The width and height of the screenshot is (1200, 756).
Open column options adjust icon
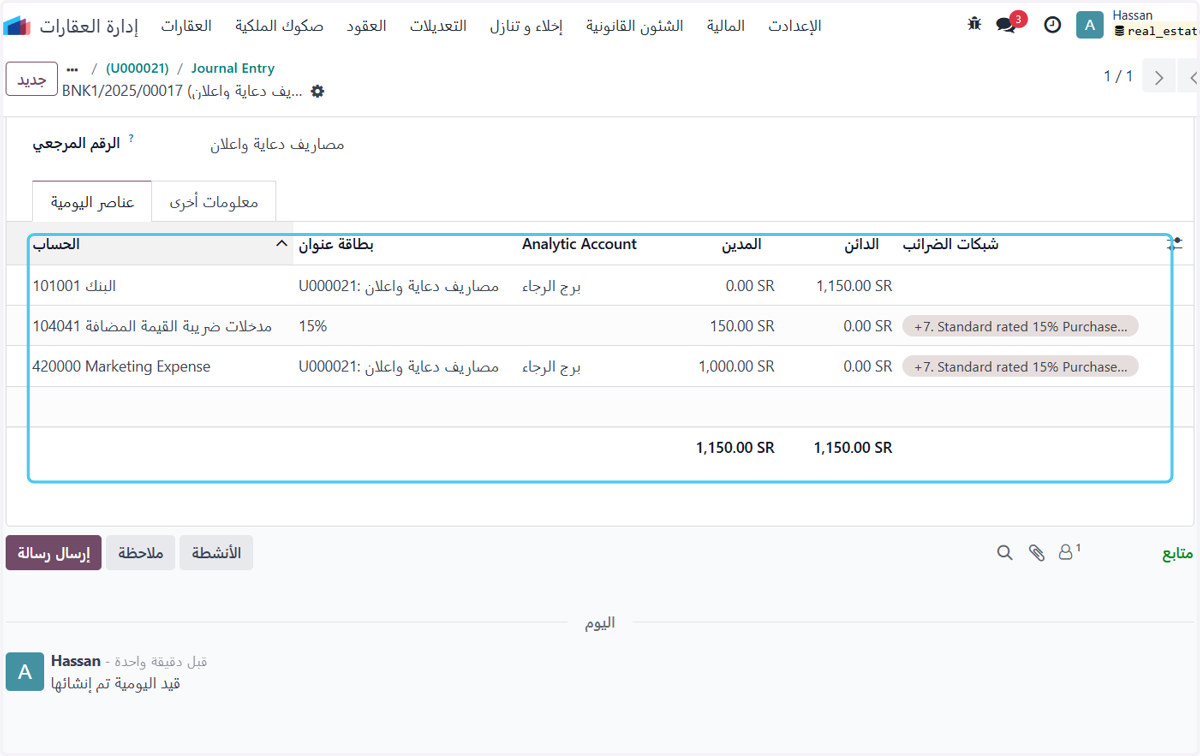(1176, 243)
